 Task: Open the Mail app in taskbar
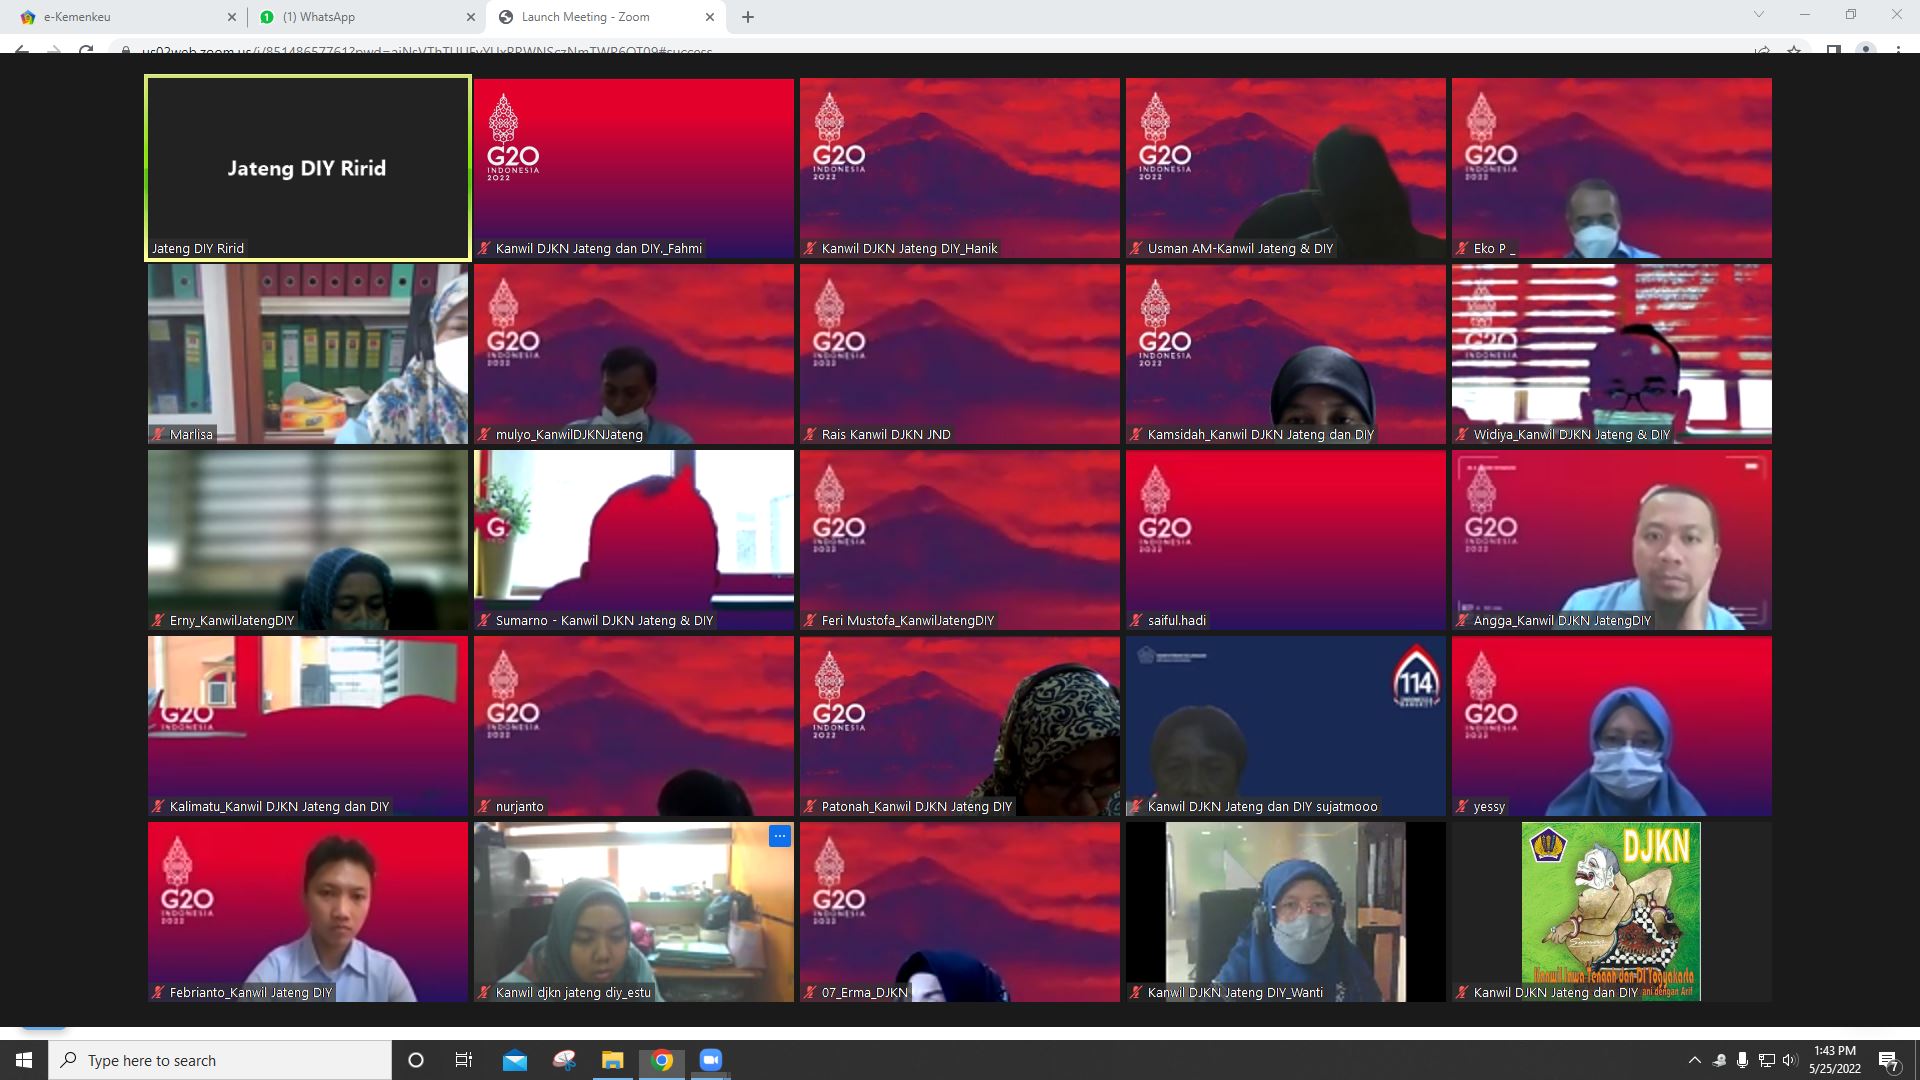click(x=514, y=1060)
